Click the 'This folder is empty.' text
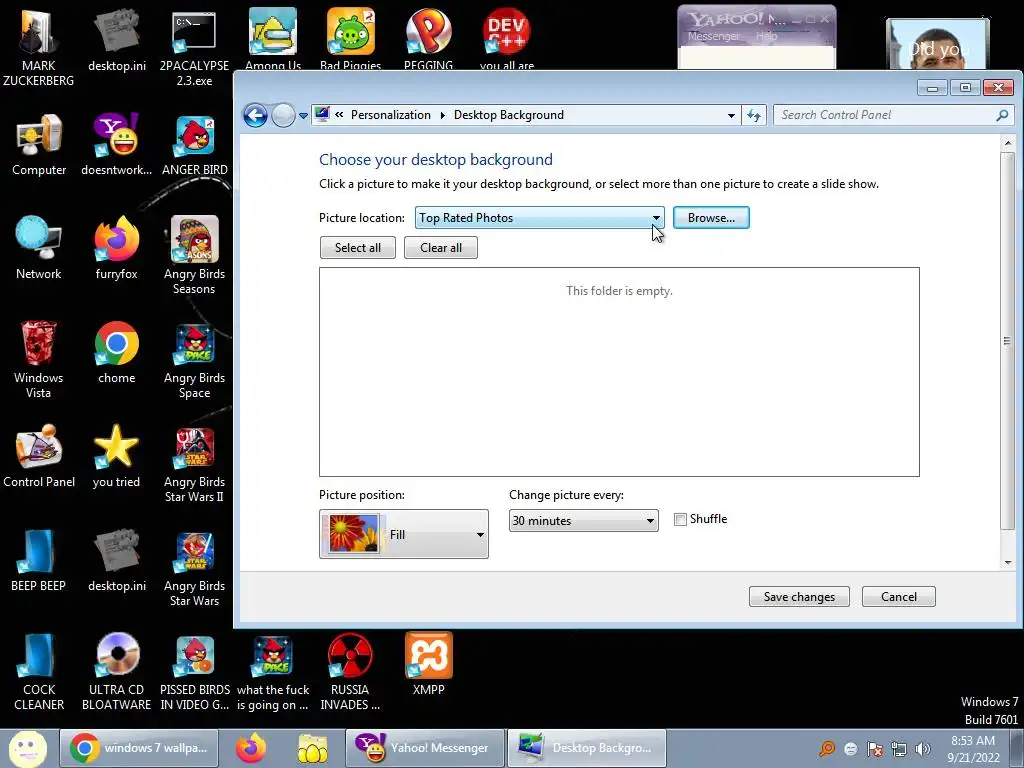Screen dimensions: 1024x768 click(x=619, y=291)
